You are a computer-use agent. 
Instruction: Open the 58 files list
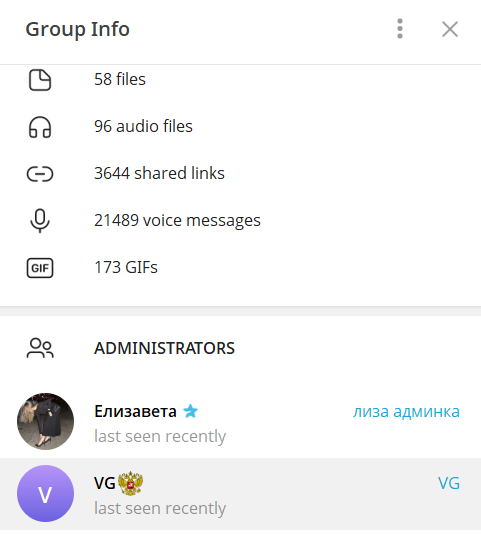[x=240, y=79]
